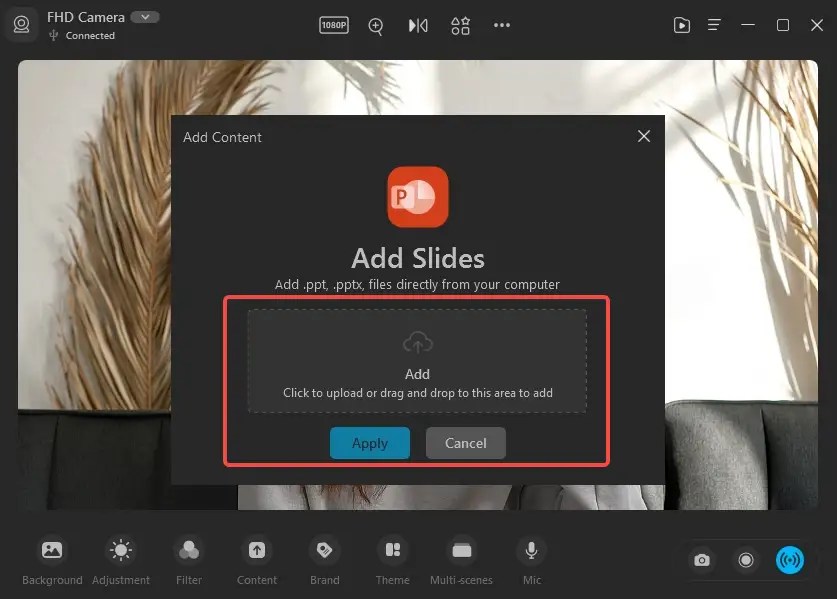Screen dimensions: 837x599
Task: Toggle video mirroring
Action: (418, 26)
